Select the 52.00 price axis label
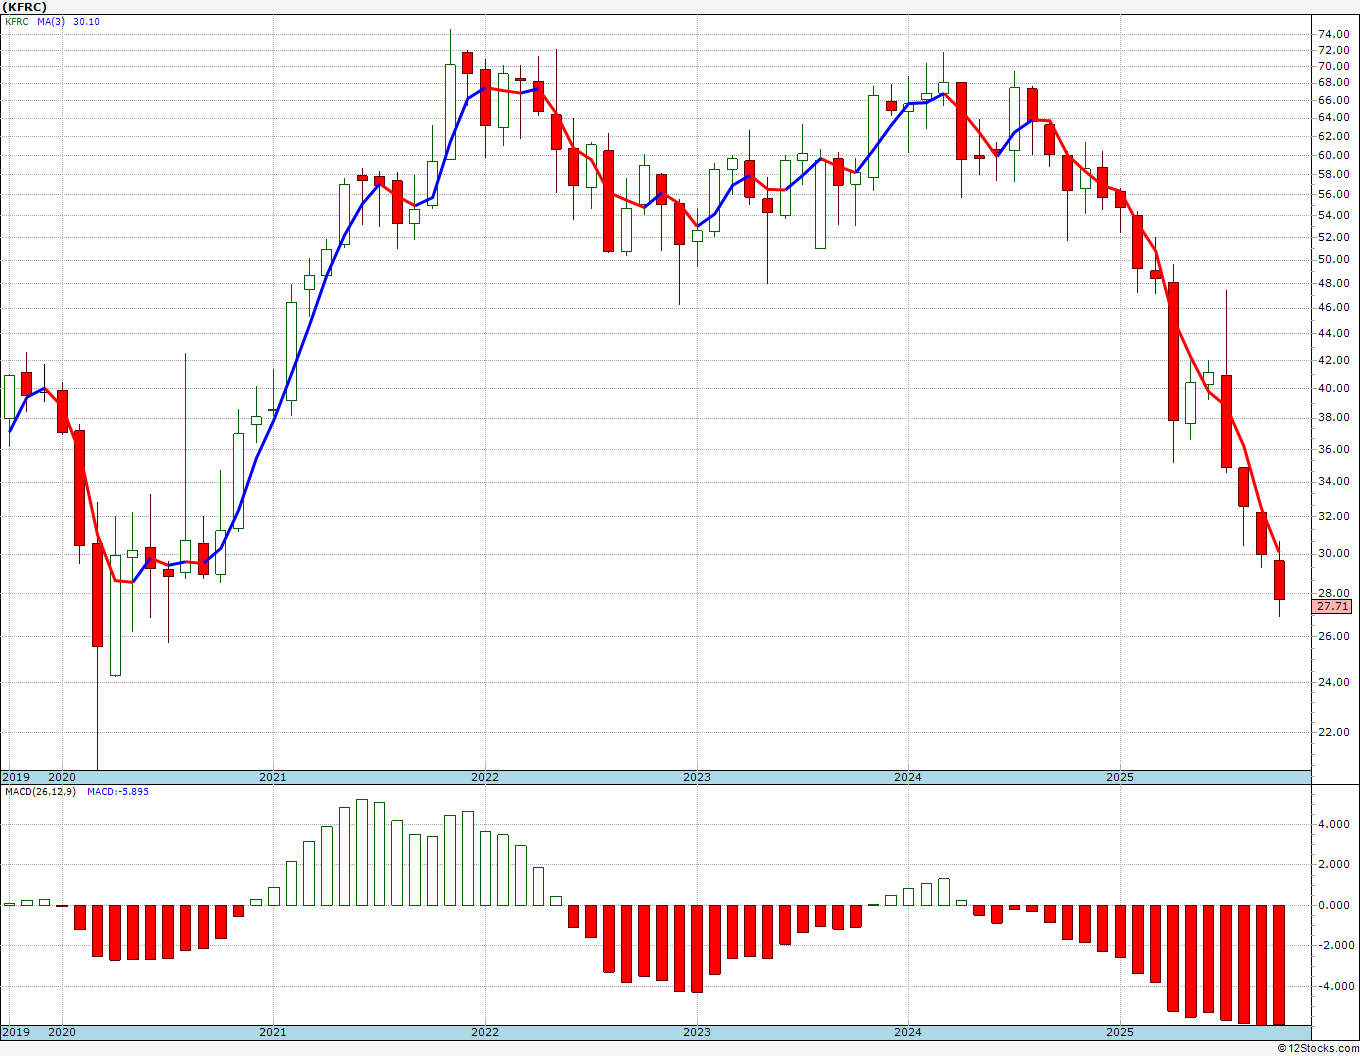 [1334, 237]
